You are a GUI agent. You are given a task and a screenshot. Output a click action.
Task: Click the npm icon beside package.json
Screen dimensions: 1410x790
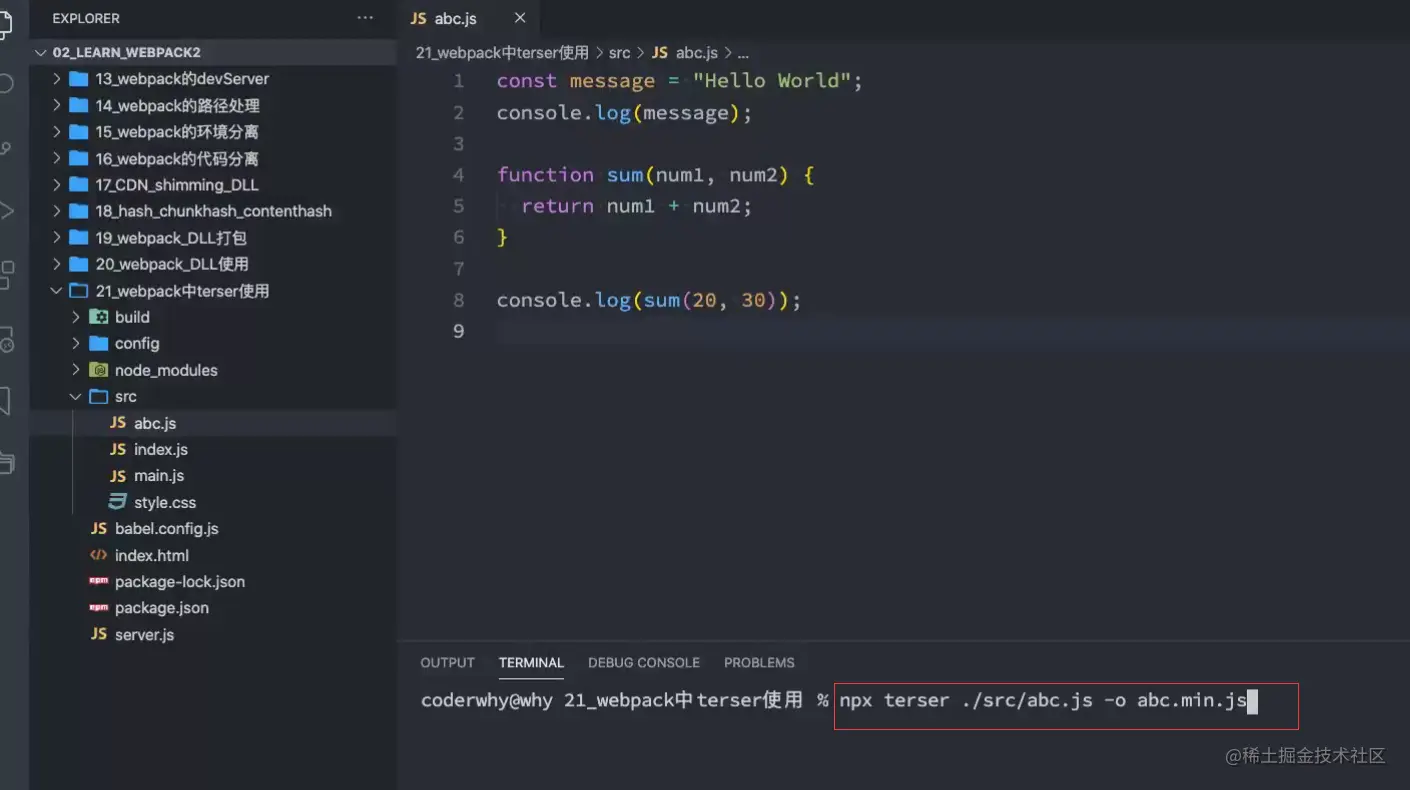coord(99,608)
